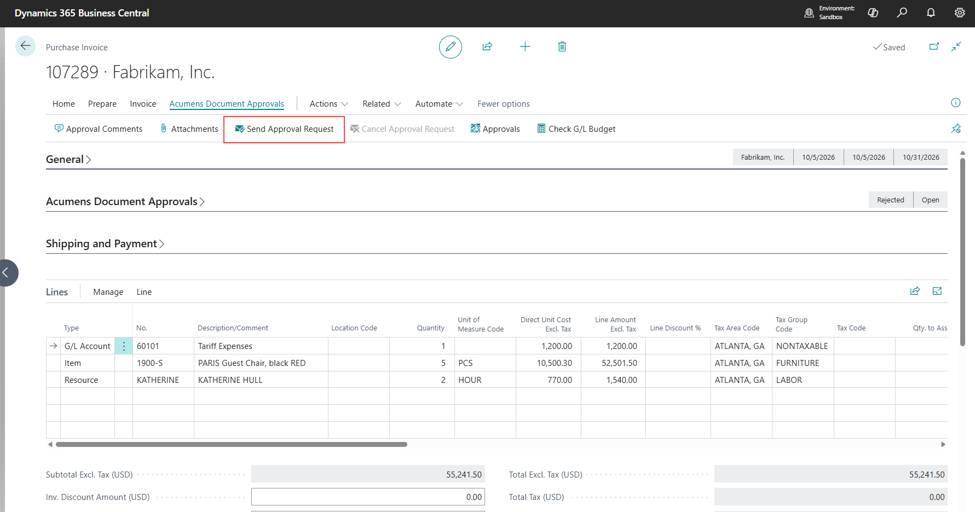Click '10/31/2026' General summary date
The width and height of the screenshot is (975, 512).
pyautogui.click(x=921, y=157)
